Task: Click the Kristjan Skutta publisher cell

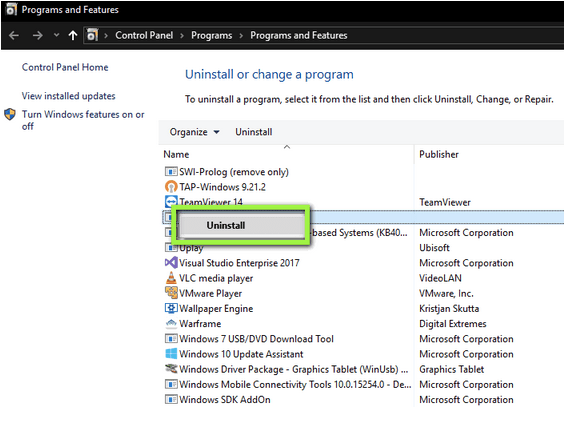Action: click(x=449, y=309)
